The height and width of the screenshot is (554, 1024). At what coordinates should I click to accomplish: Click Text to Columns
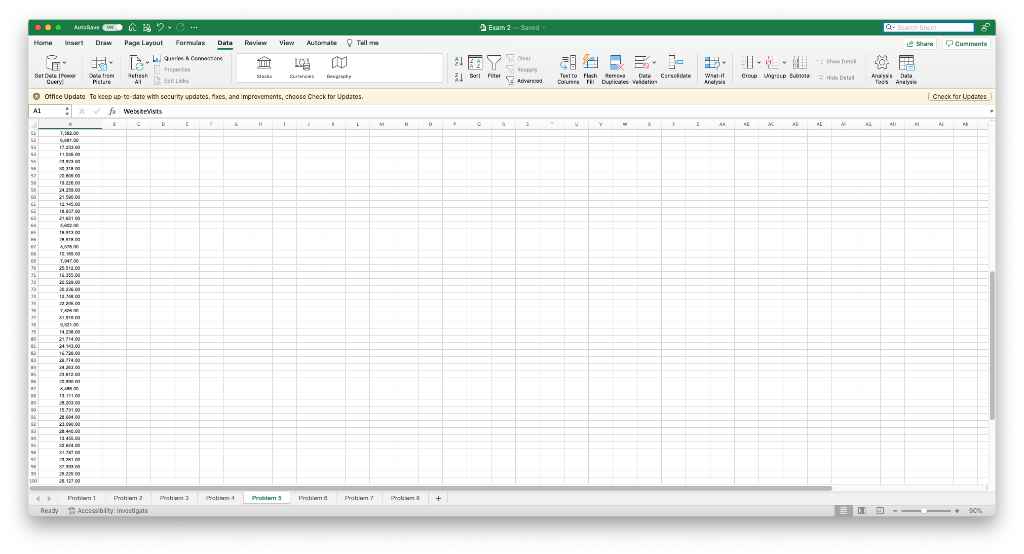tap(568, 69)
